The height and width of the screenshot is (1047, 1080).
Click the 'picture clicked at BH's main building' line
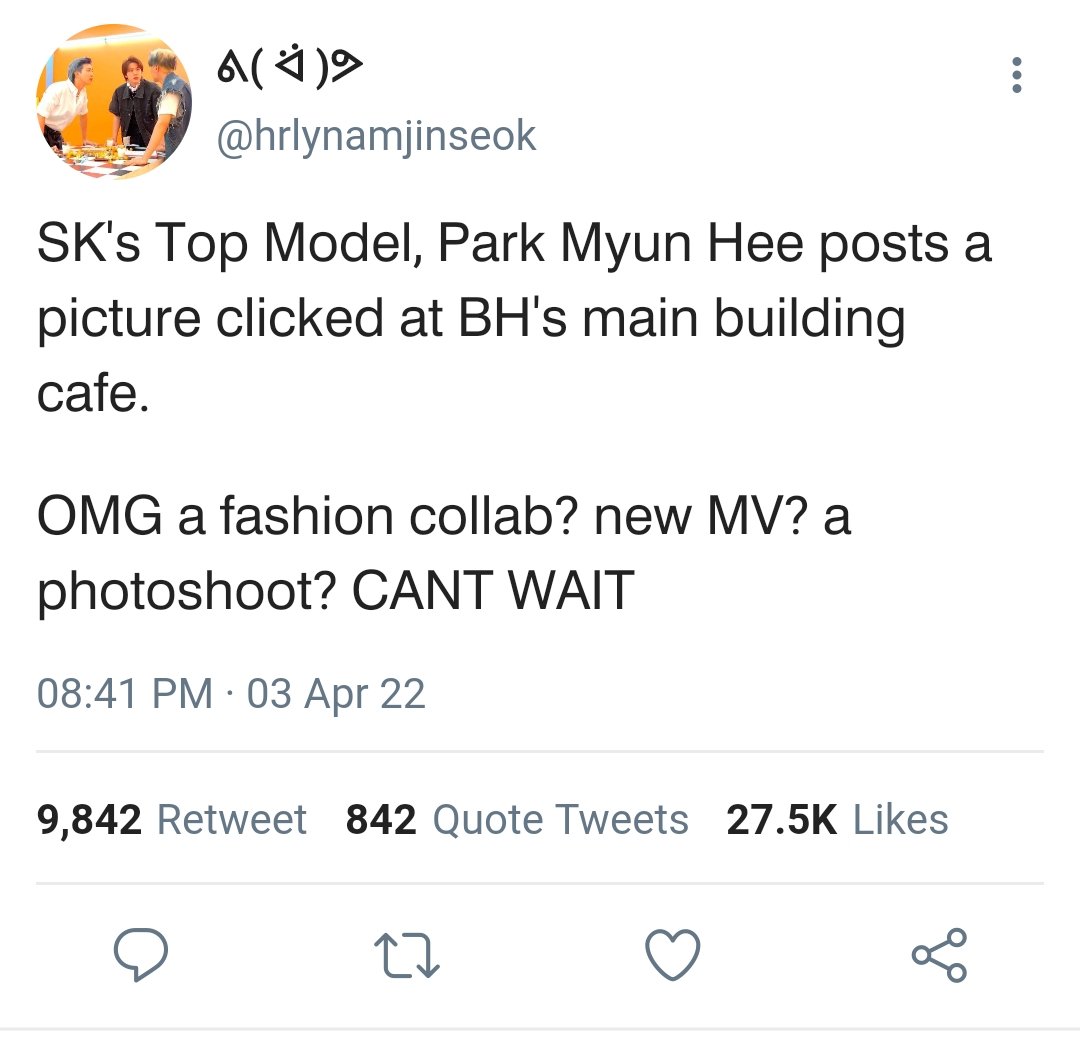pyautogui.click(x=471, y=320)
